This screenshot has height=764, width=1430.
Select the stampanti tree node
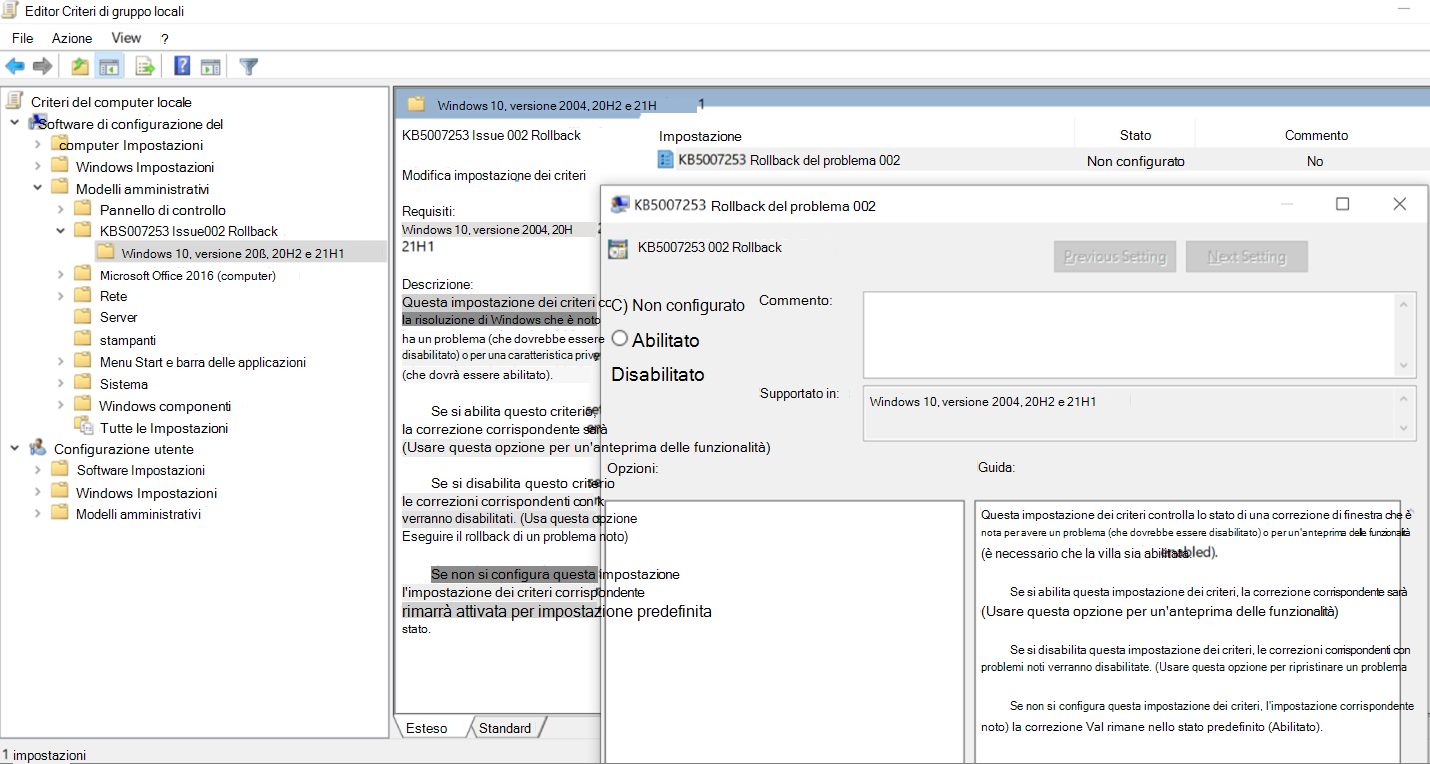point(128,339)
